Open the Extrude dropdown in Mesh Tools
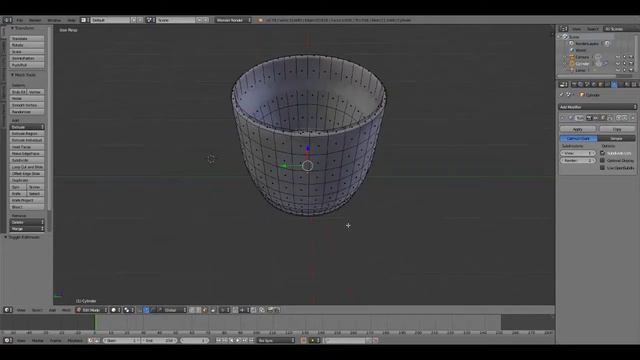Viewport: 640px width, 360px height. coord(27,127)
